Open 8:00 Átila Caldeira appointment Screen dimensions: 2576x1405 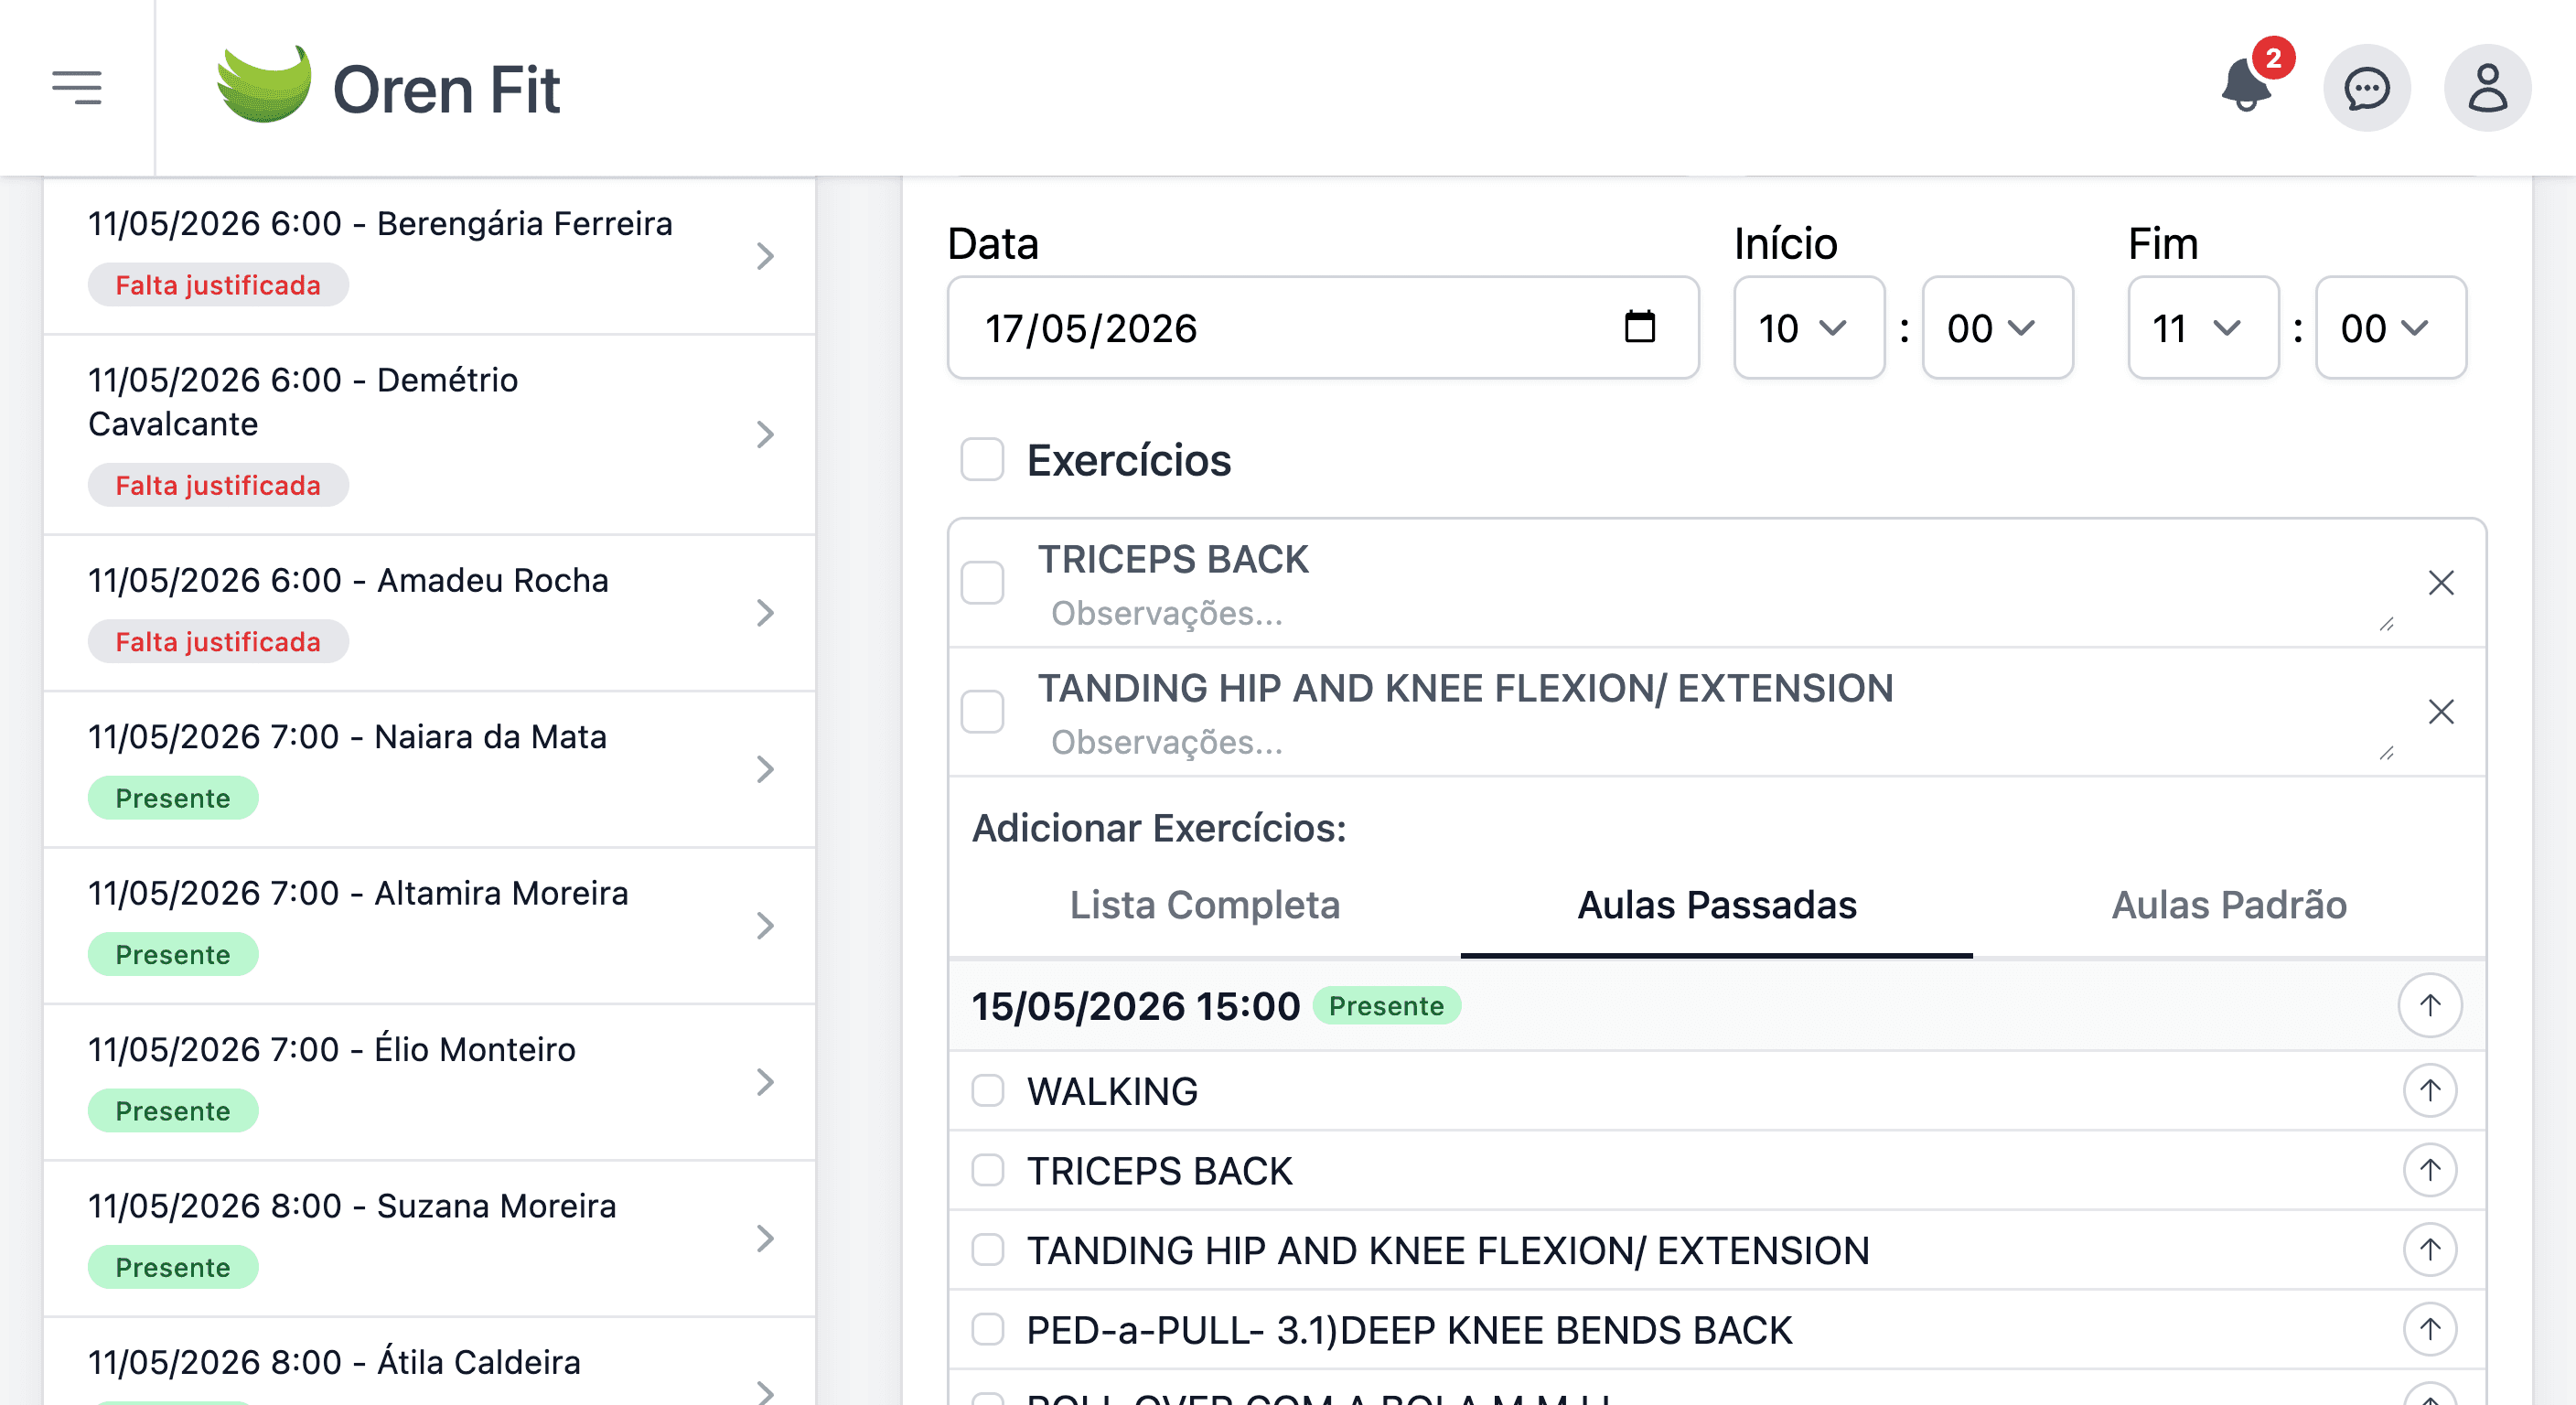(429, 1362)
